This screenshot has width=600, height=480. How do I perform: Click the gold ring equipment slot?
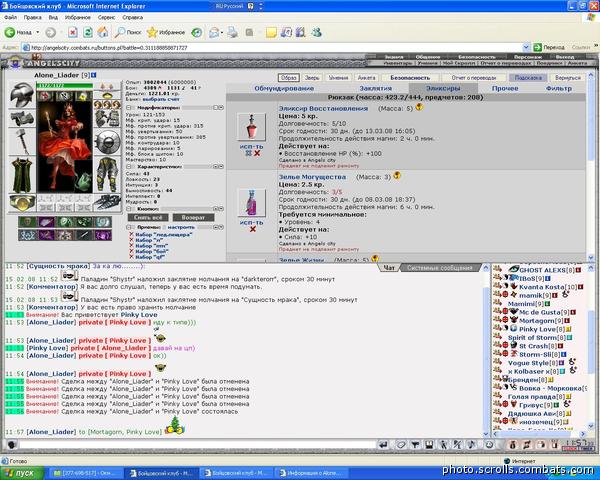click(x=22, y=202)
